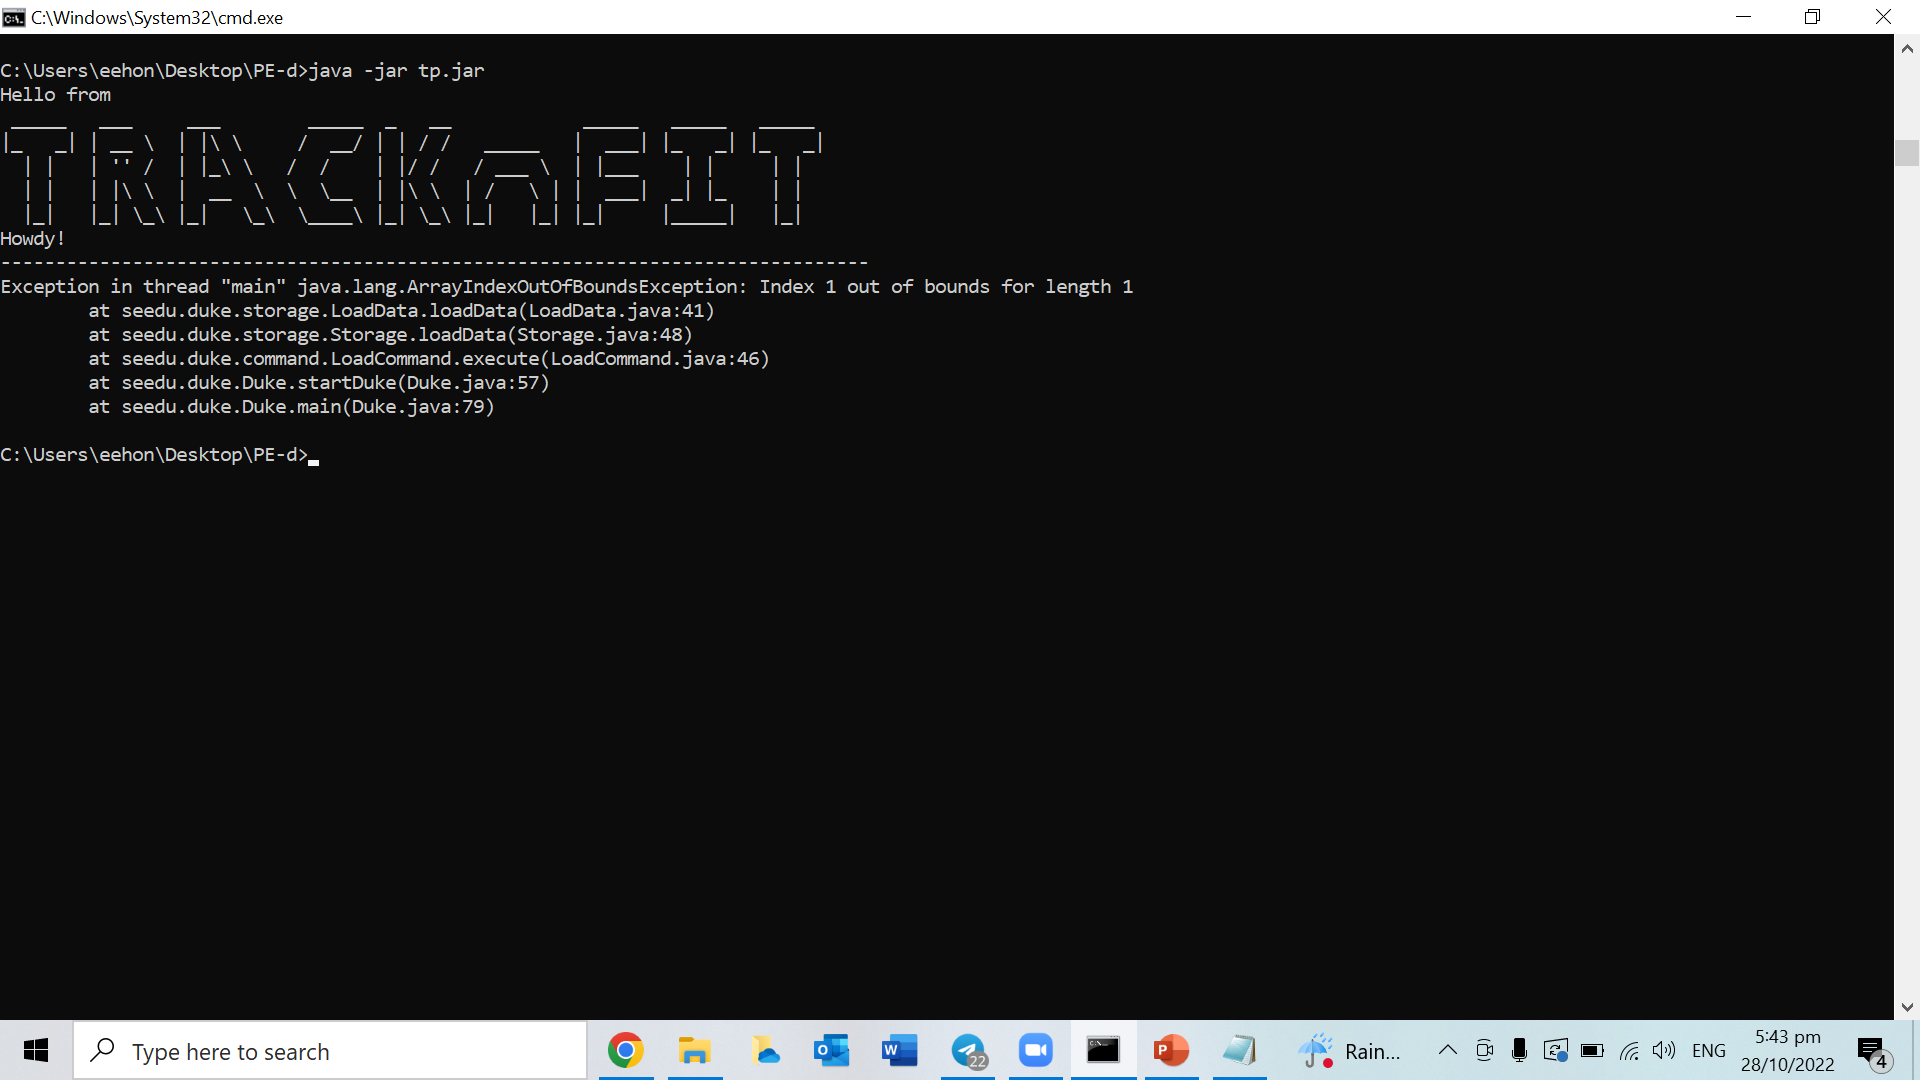Open File Explorer from taskbar
The width and height of the screenshot is (1920, 1080).
pyautogui.click(x=694, y=1051)
